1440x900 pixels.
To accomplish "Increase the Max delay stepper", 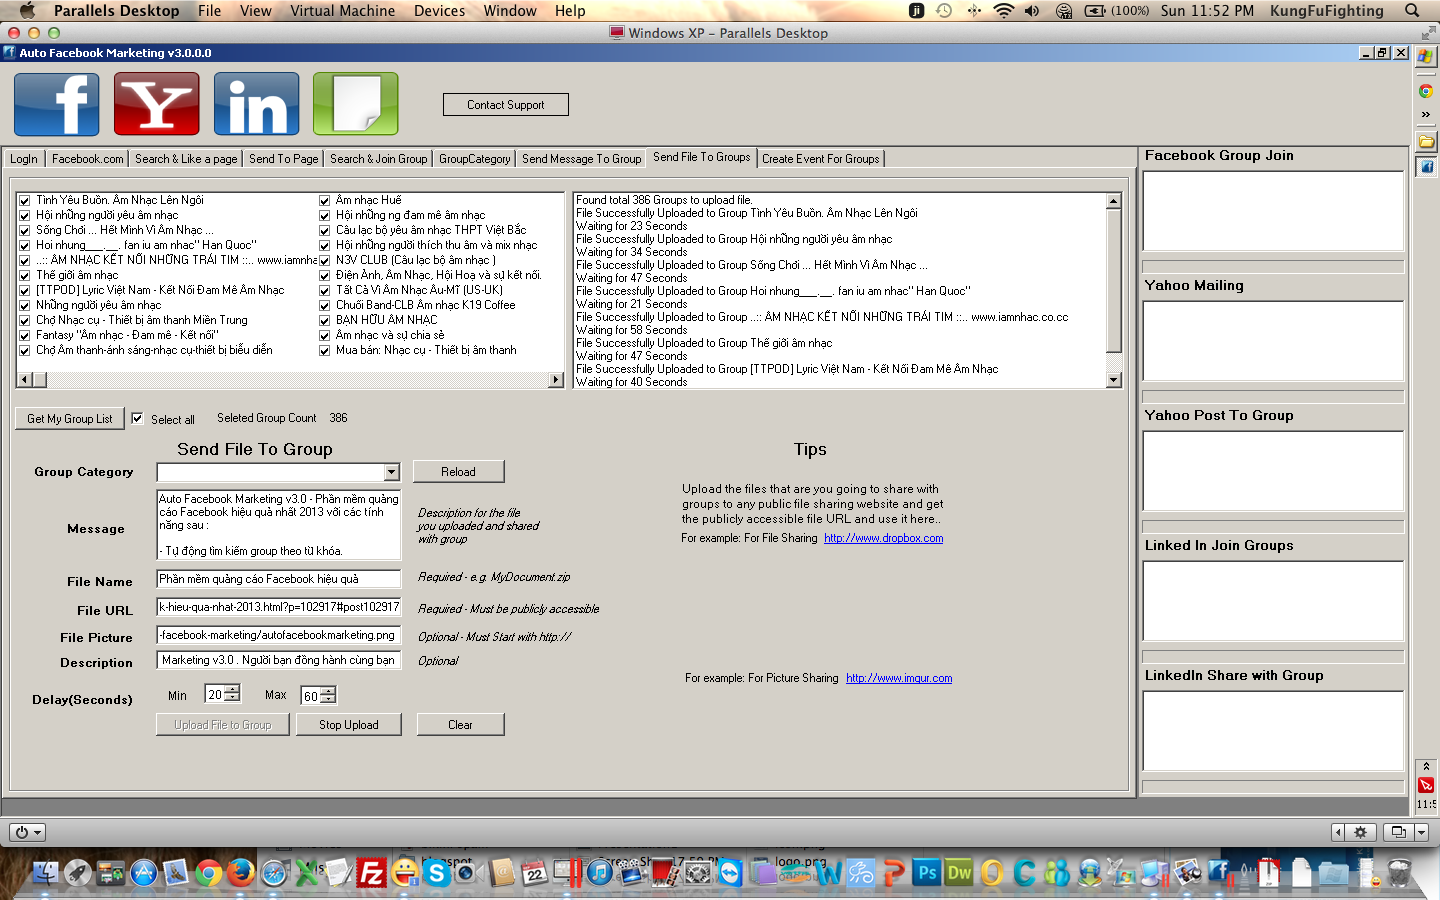I will point(328,691).
